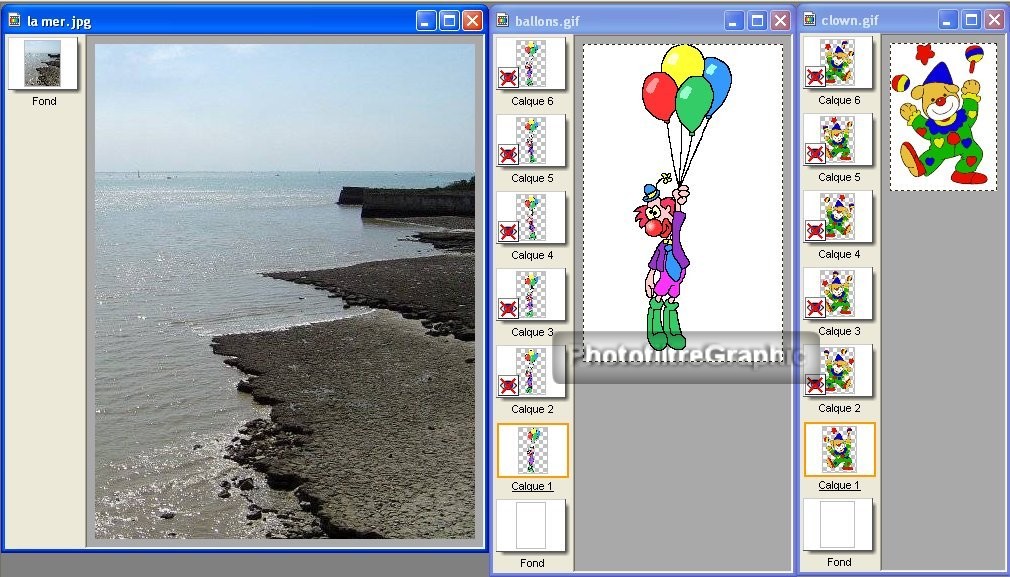The width and height of the screenshot is (1010, 577).
Task: Close the clown.gif window
Action: click(x=994, y=20)
